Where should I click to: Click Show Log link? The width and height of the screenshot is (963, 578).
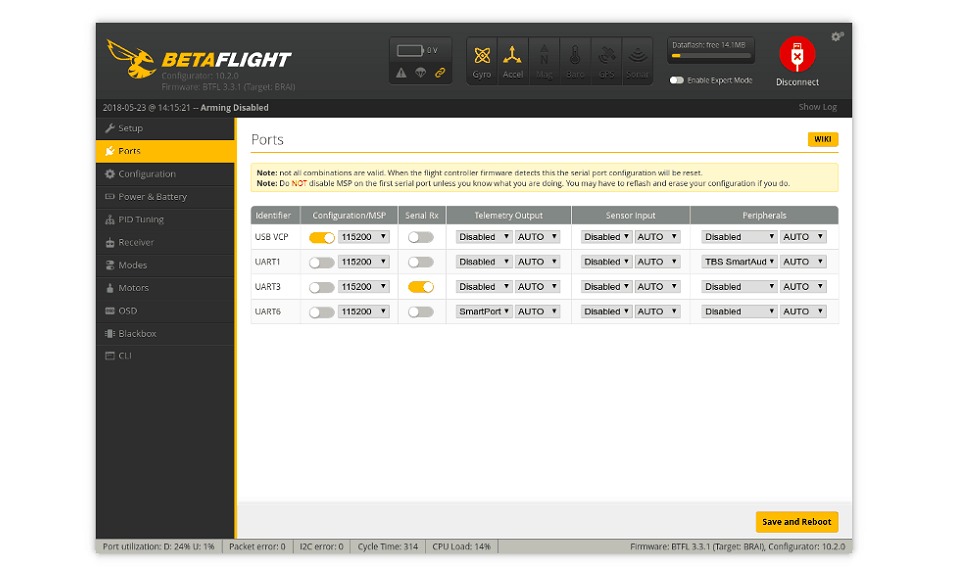[x=817, y=107]
